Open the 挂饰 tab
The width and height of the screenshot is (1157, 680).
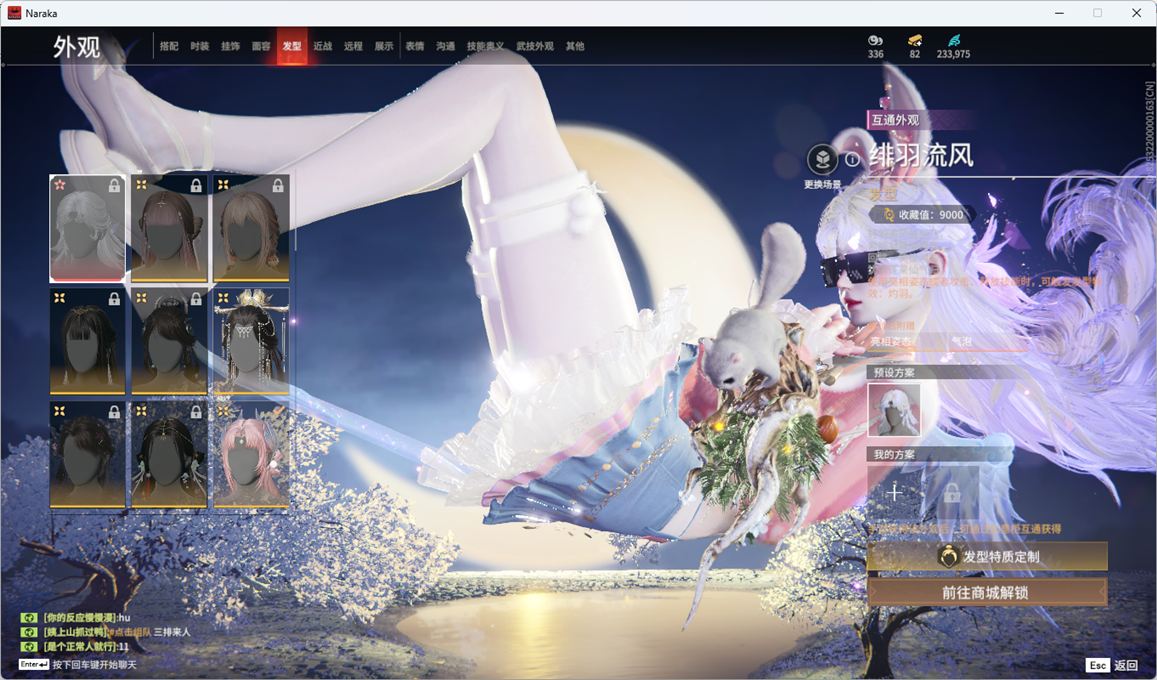pos(230,46)
